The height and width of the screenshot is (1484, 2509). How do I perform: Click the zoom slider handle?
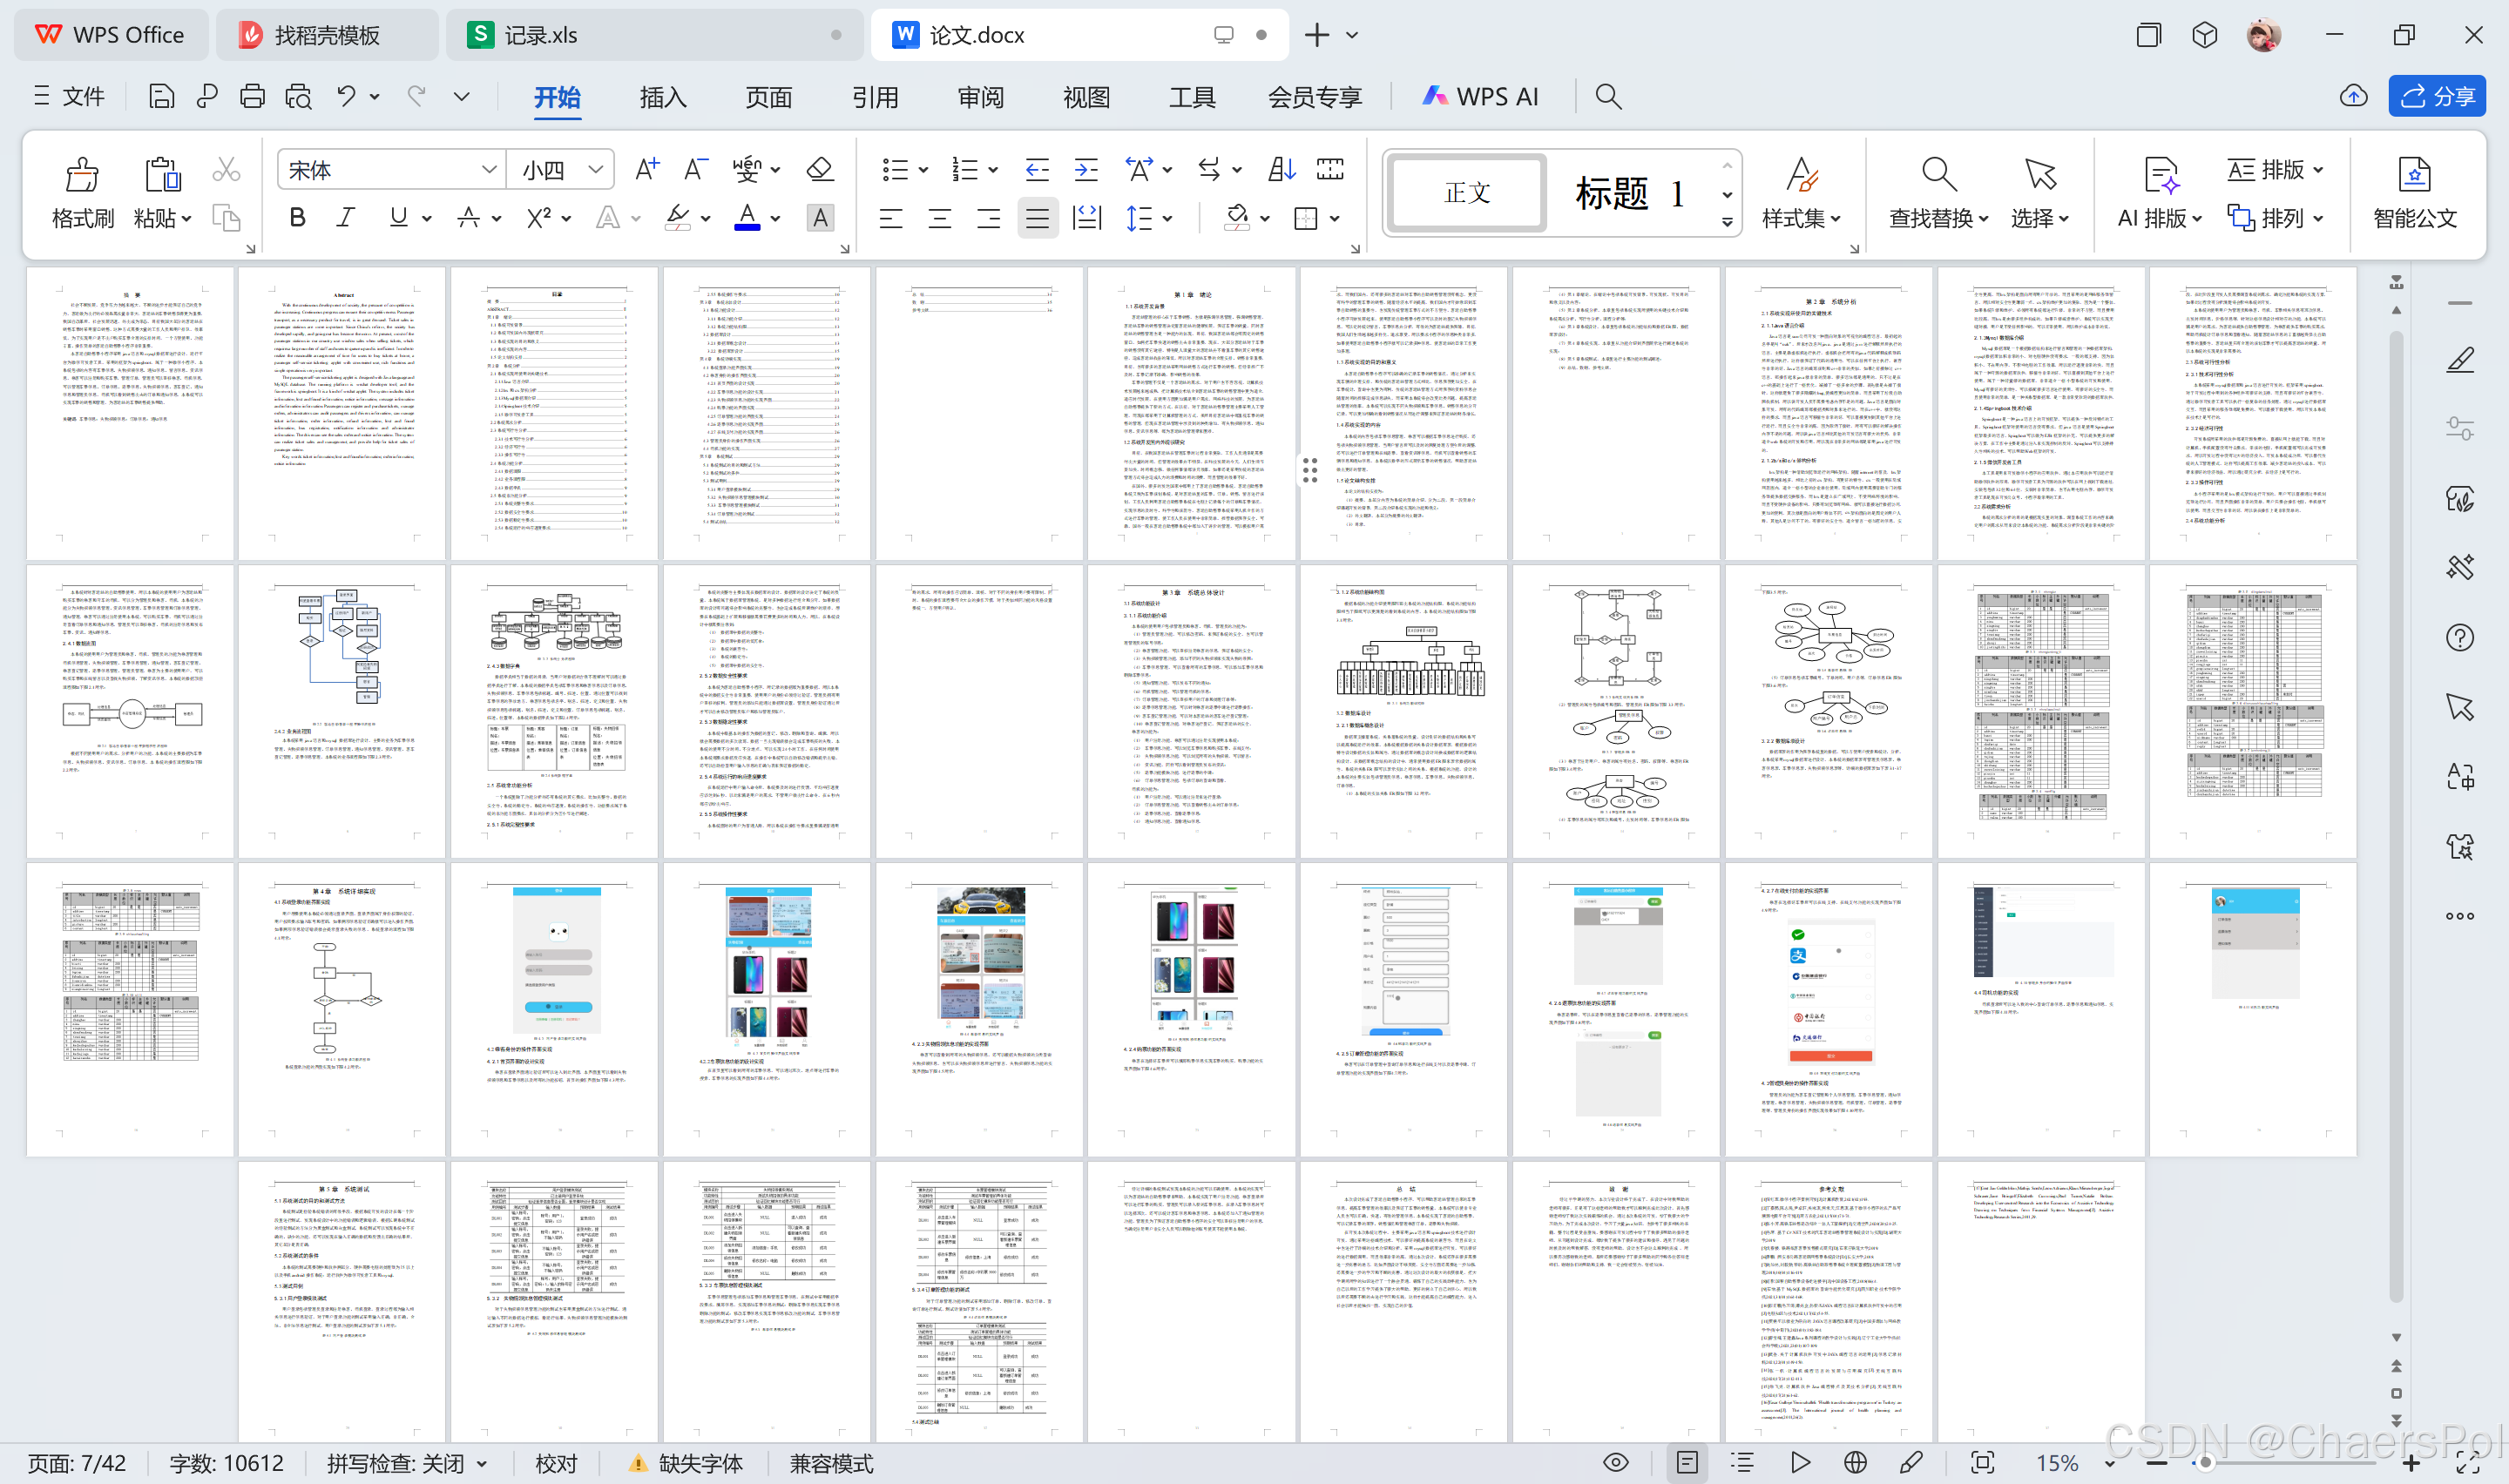click(2205, 1463)
